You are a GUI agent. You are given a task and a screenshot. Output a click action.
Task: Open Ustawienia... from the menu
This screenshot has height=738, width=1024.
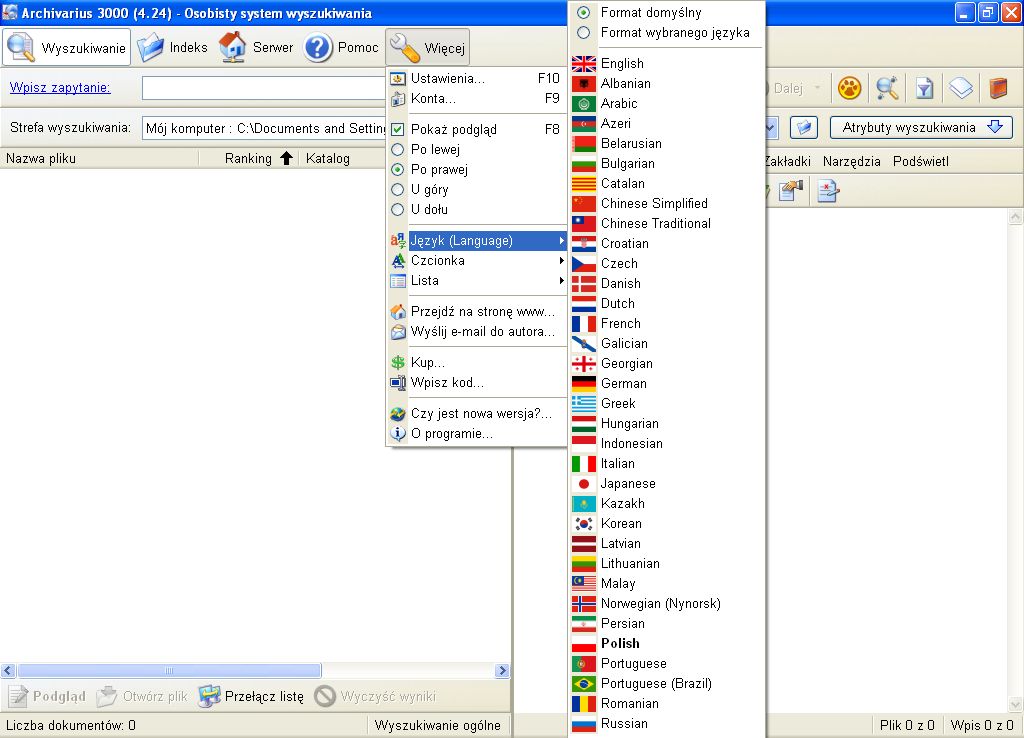tap(477, 78)
